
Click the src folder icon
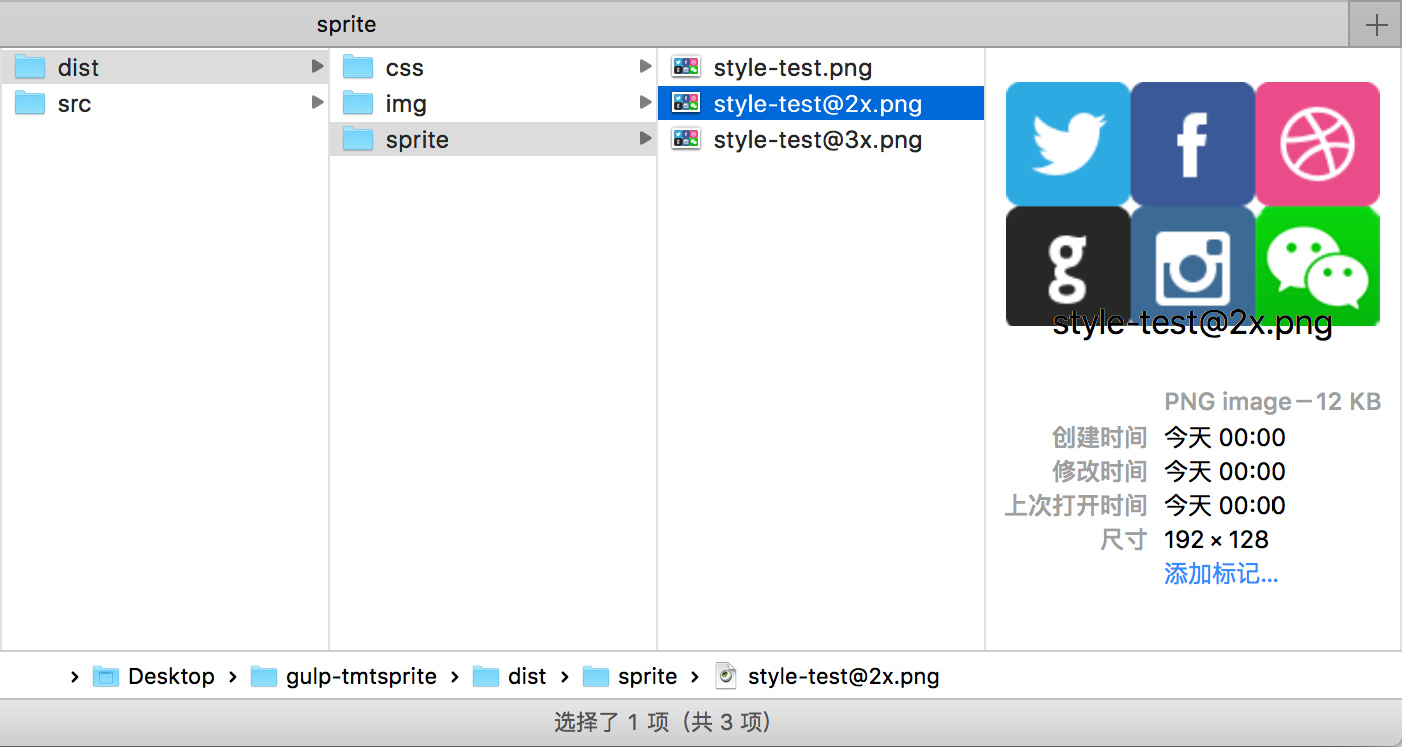pyautogui.click(x=30, y=103)
